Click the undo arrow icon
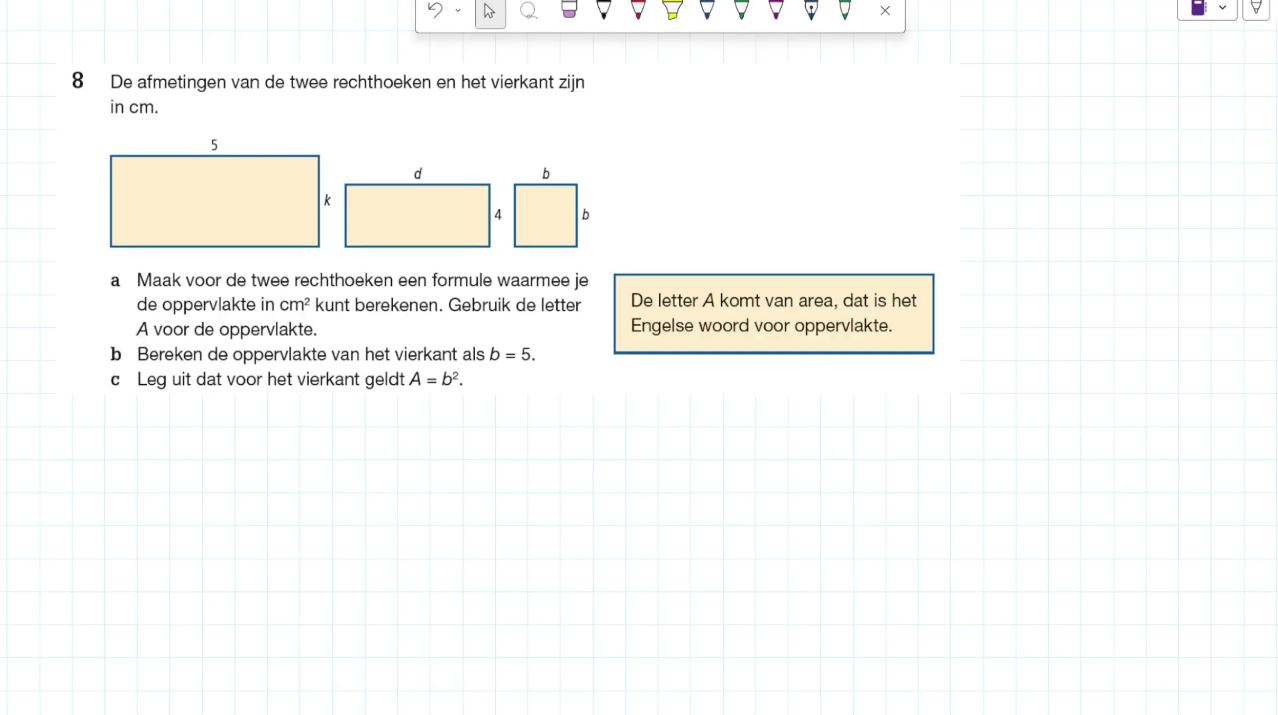This screenshot has width=1278, height=715. pyautogui.click(x=434, y=10)
